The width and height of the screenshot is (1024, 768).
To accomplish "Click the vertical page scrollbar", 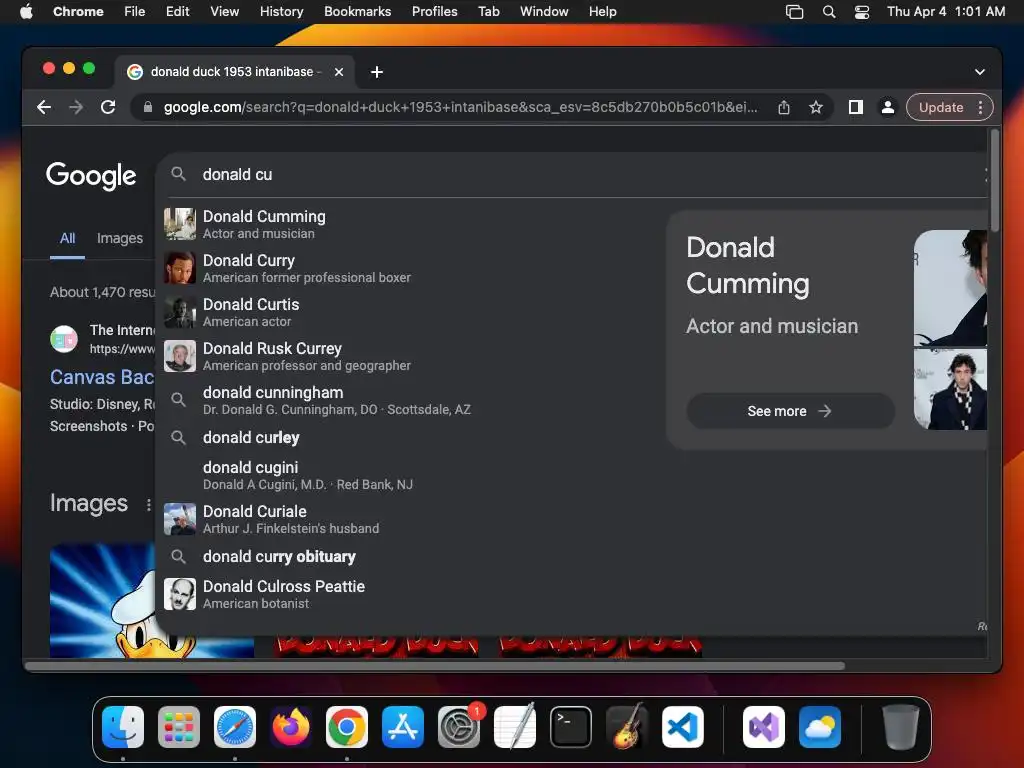I will (x=994, y=181).
